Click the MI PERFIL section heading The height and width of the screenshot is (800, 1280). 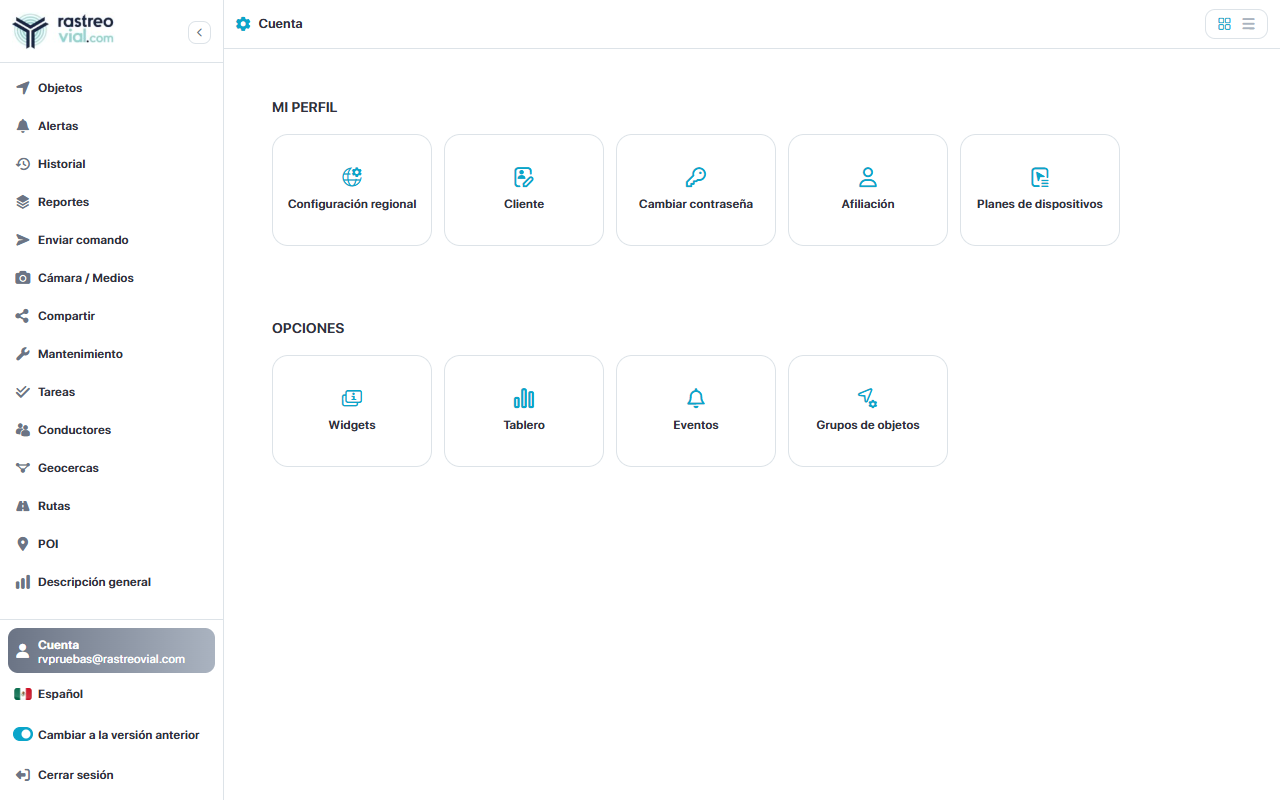pos(305,107)
